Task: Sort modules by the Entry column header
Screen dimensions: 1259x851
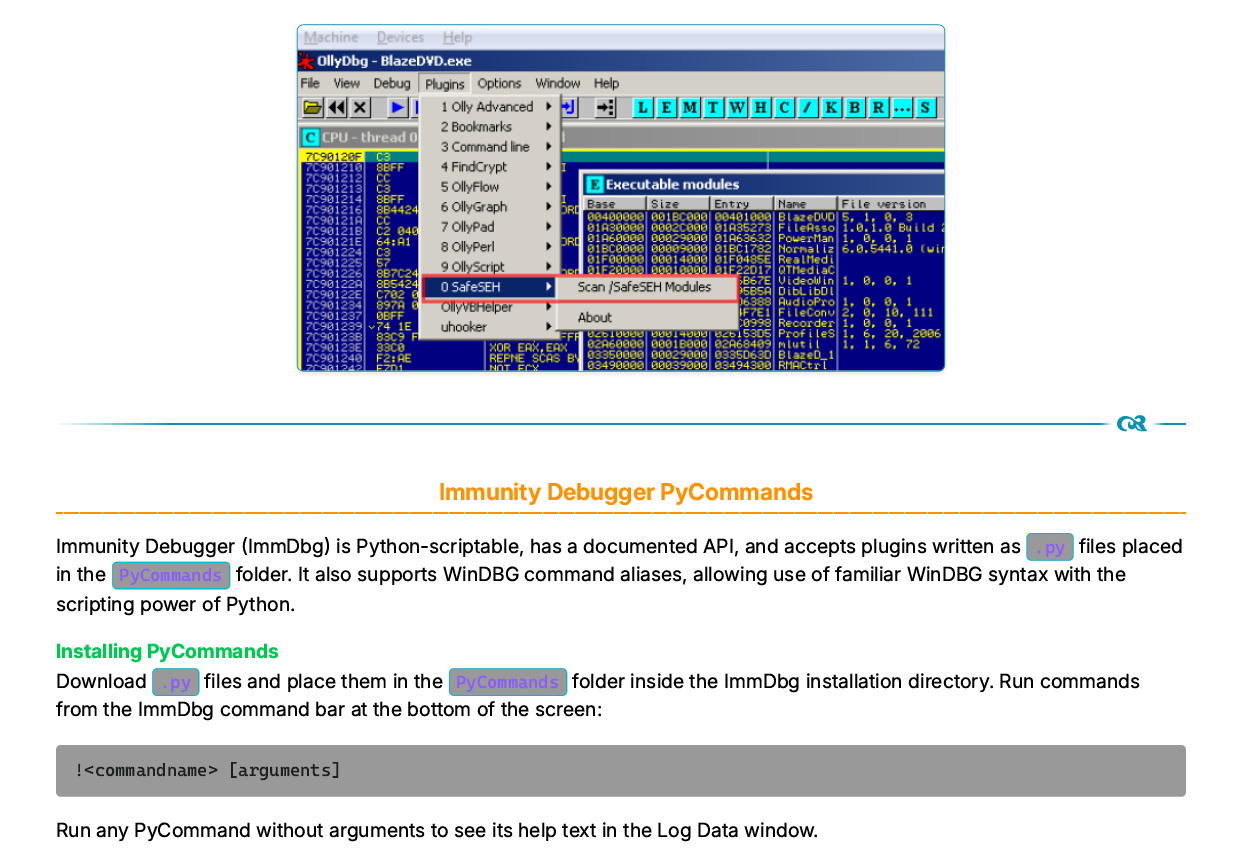Action: (742, 204)
